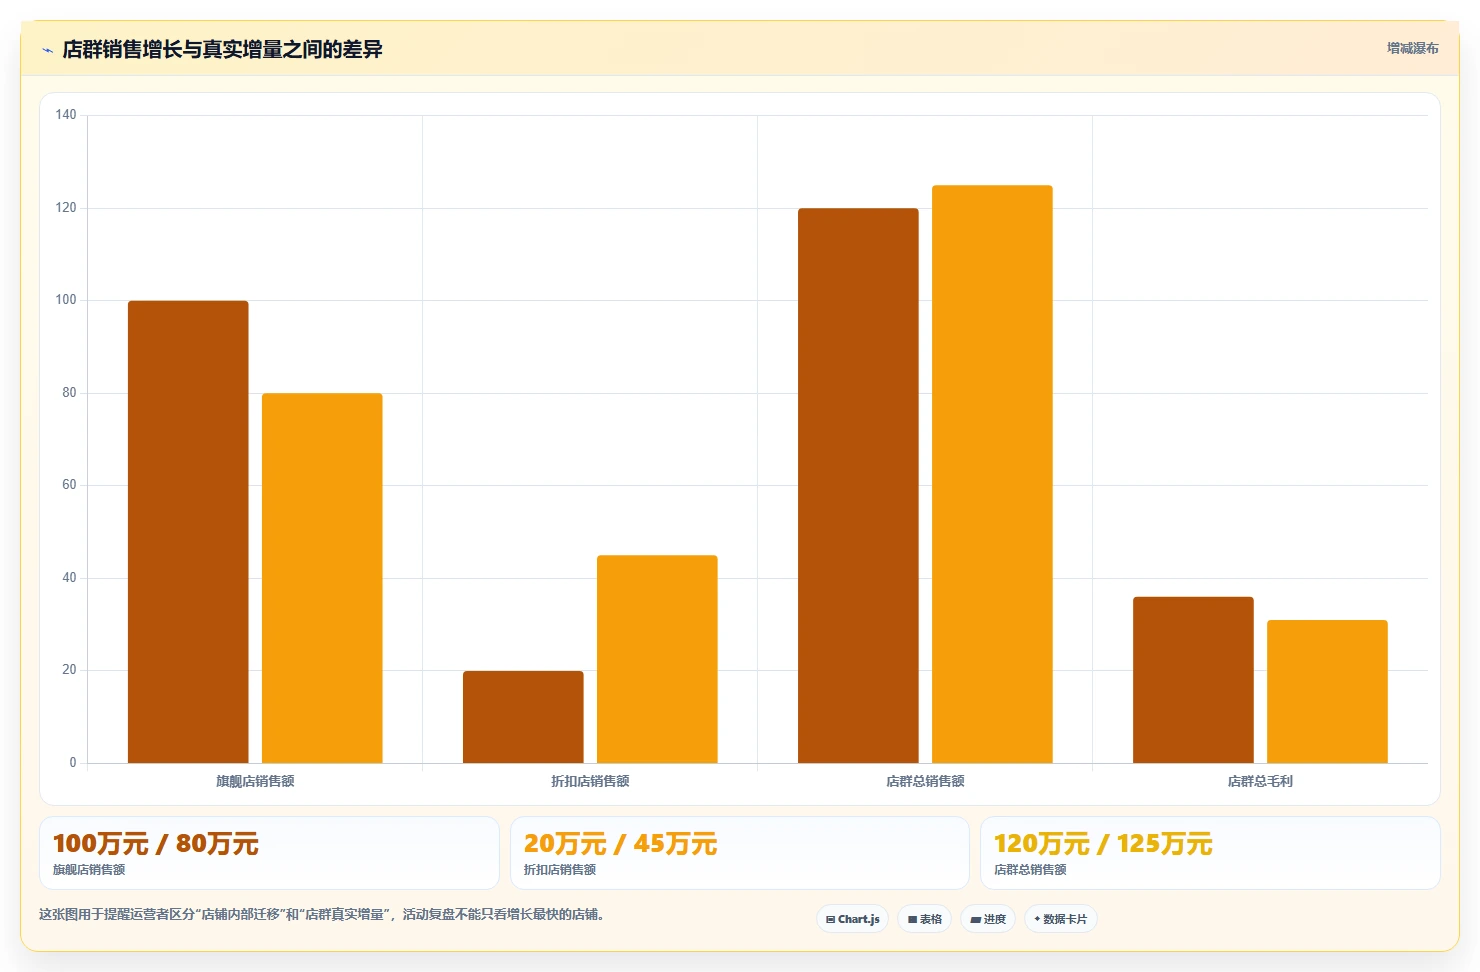Click the y-axis value 0
The width and height of the screenshot is (1480, 972).
click(73, 763)
